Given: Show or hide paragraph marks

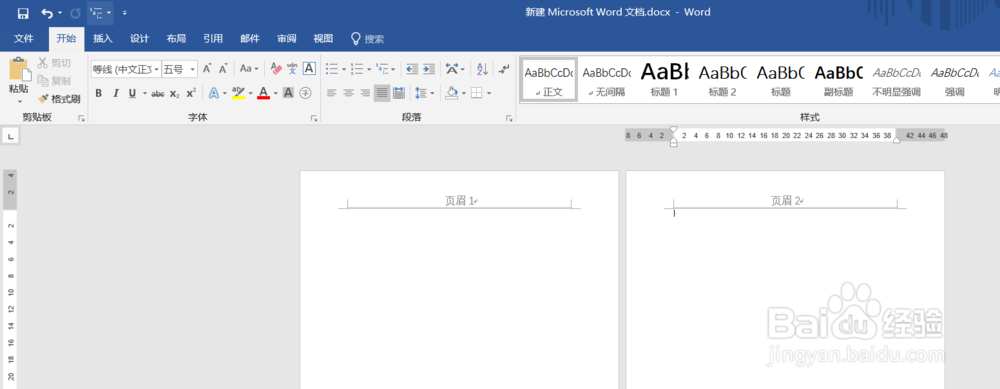Looking at the screenshot, I should click(504, 68).
